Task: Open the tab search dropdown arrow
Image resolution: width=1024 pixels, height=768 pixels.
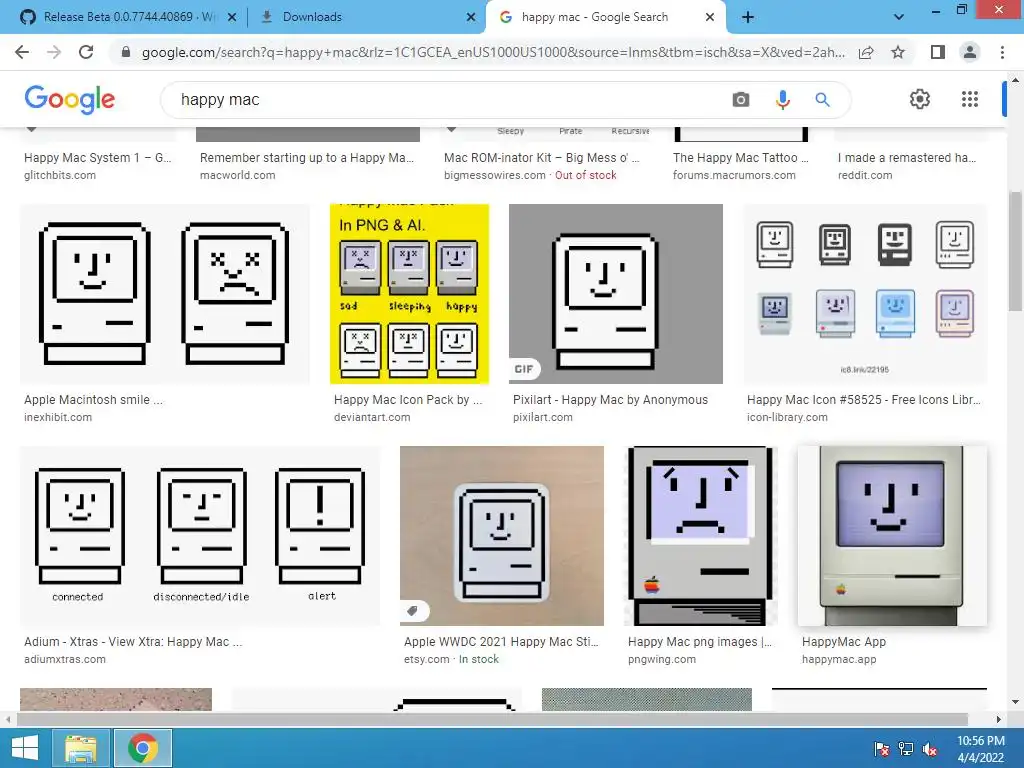Action: (x=899, y=17)
